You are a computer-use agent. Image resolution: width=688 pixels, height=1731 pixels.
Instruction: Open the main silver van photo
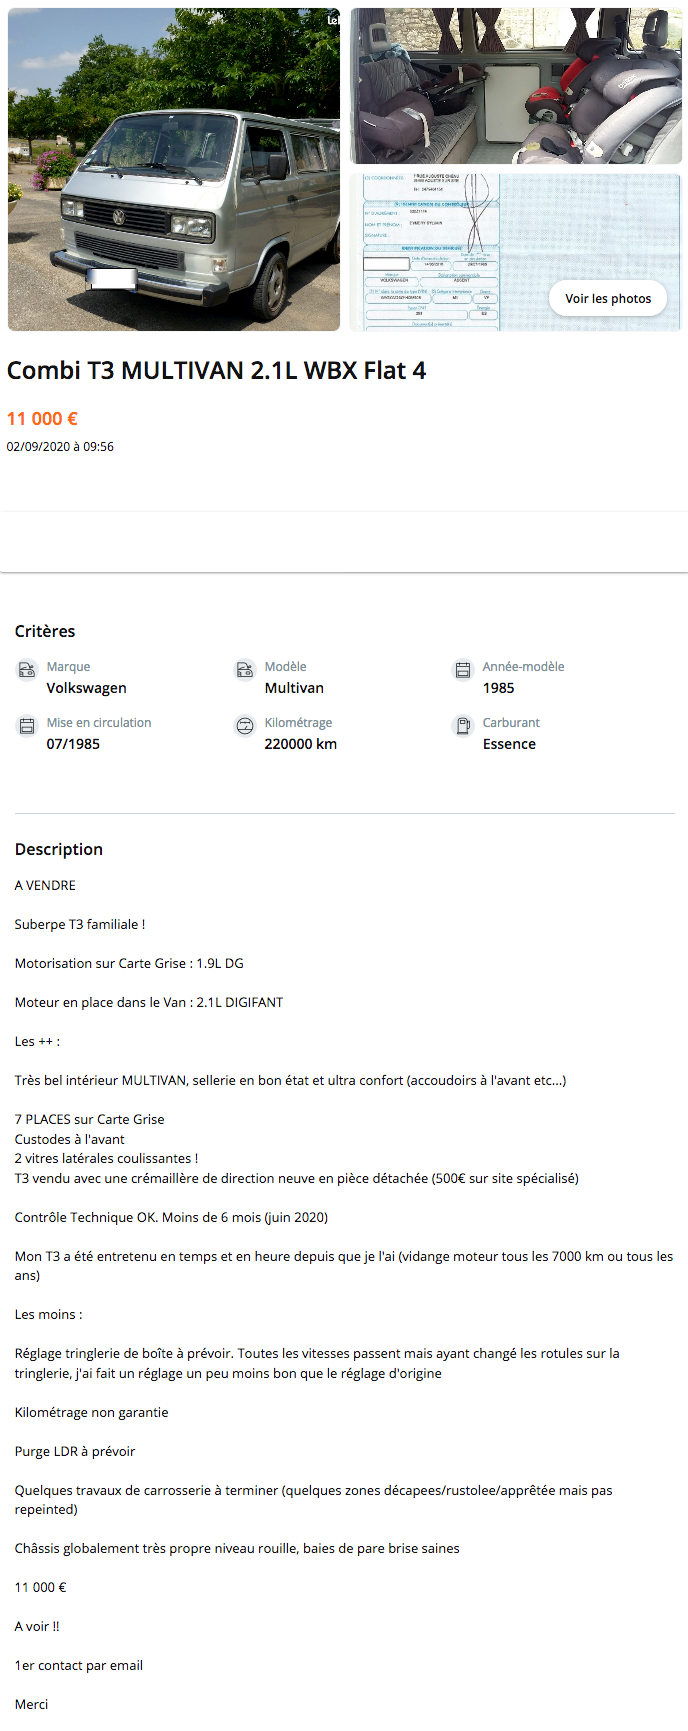[x=174, y=169]
